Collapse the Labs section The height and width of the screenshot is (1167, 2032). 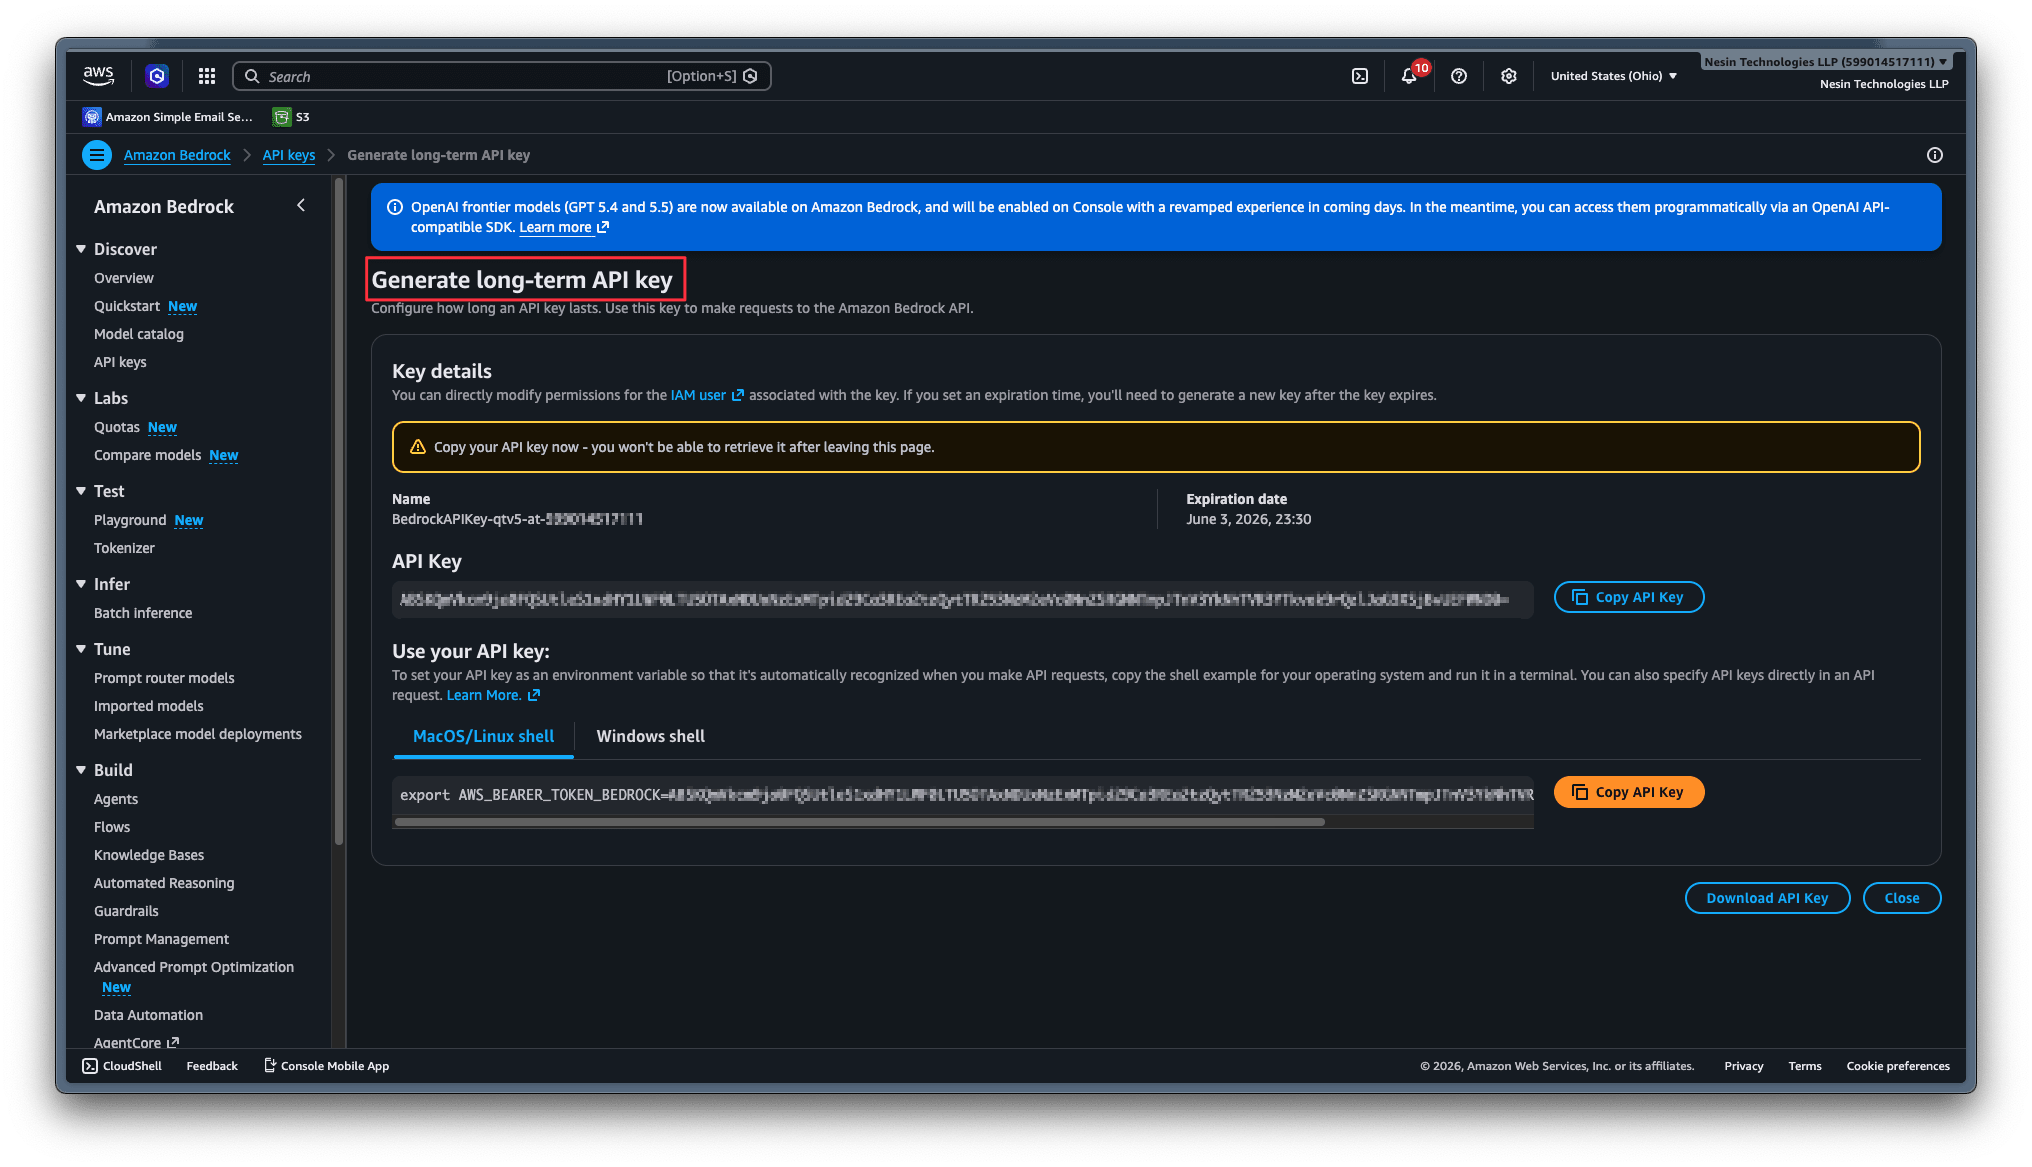click(x=81, y=398)
